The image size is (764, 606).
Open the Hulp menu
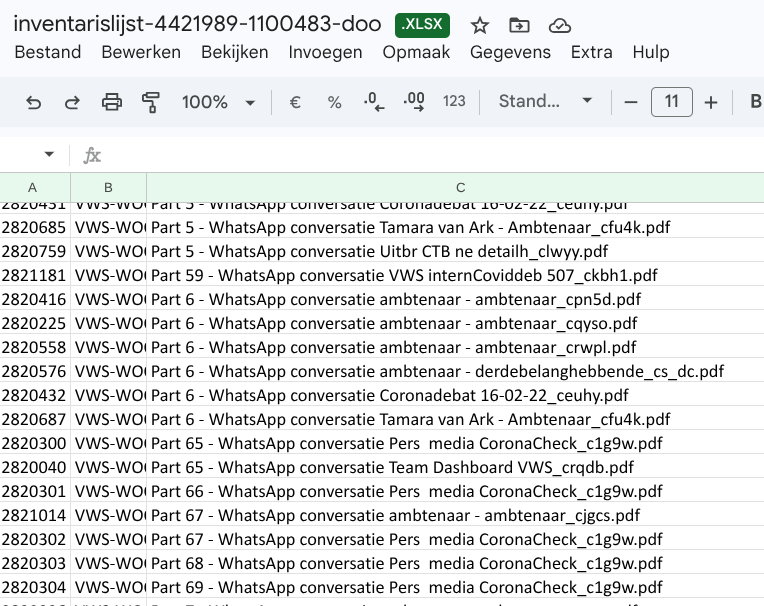tap(651, 52)
